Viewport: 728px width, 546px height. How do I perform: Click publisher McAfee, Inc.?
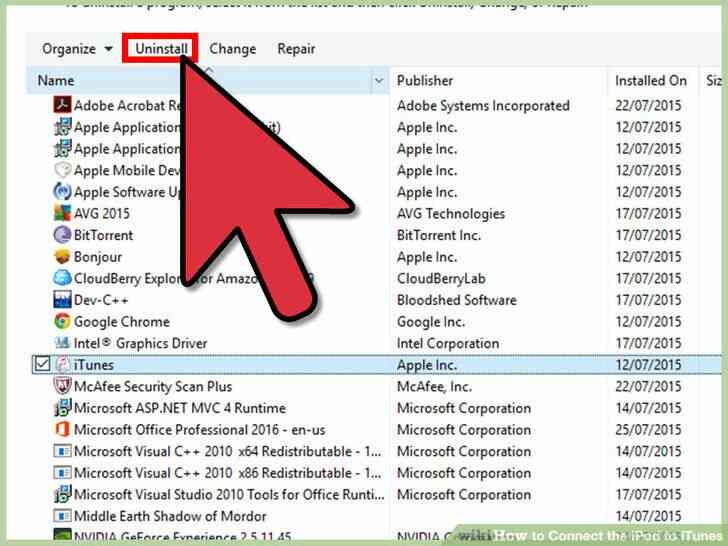coord(435,386)
